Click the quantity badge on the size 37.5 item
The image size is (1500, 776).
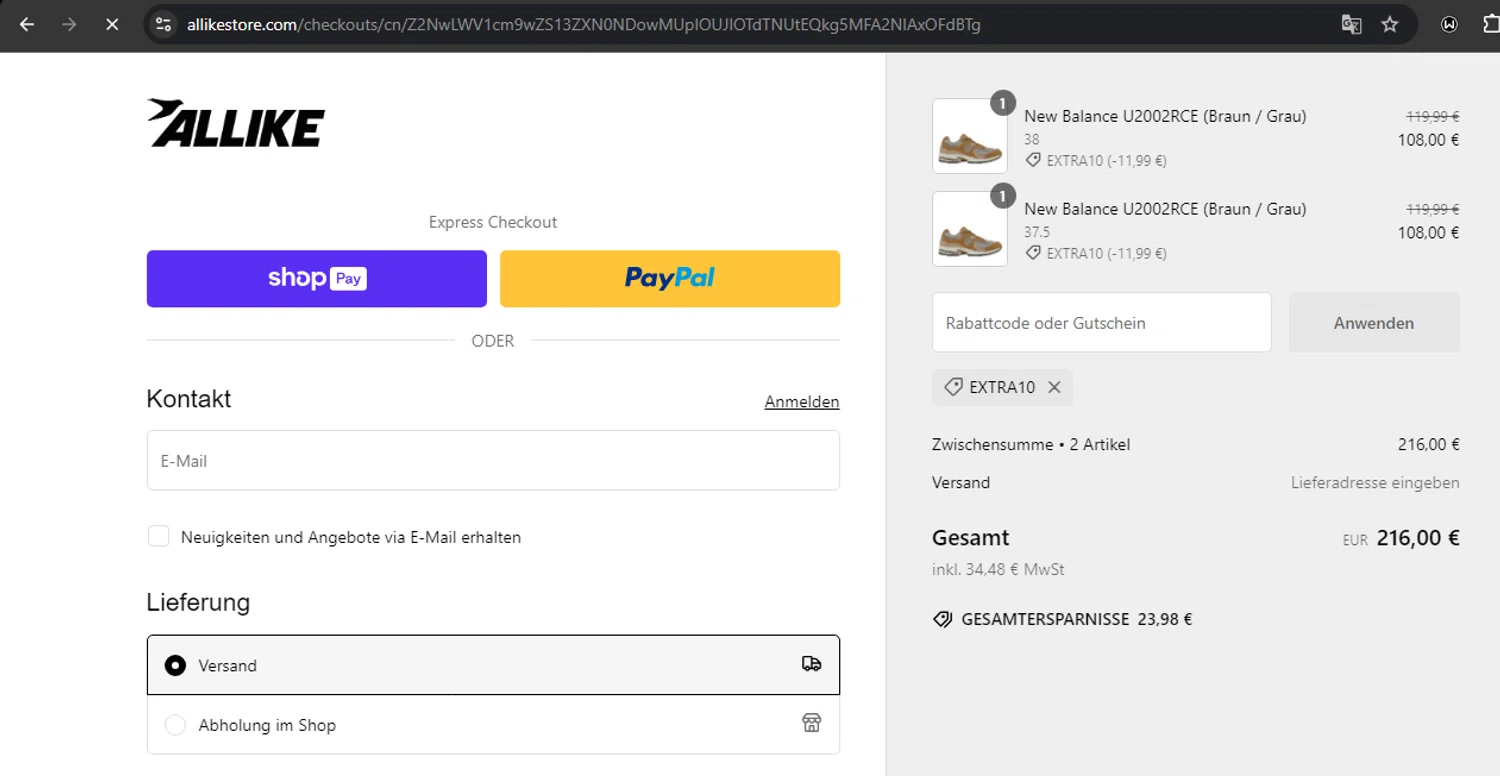1002,196
